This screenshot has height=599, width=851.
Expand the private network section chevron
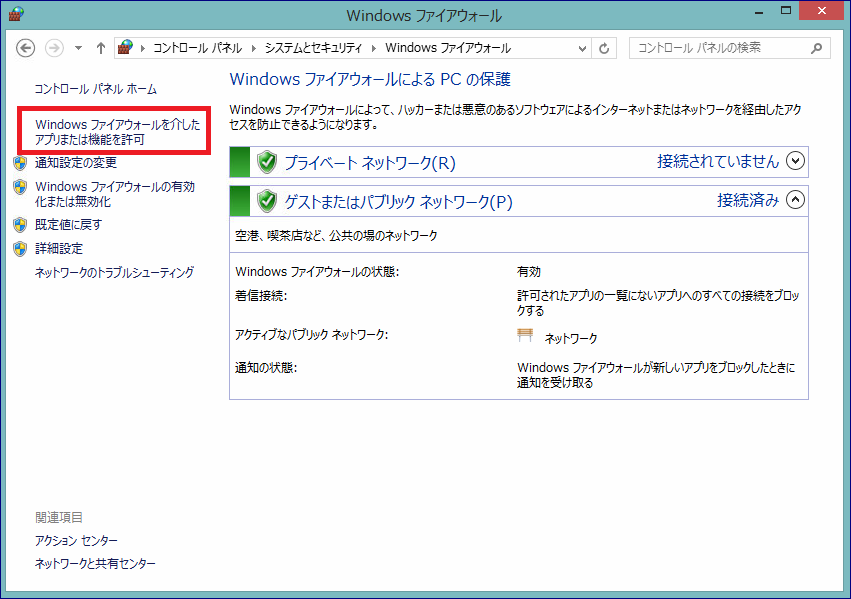tap(795, 161)
